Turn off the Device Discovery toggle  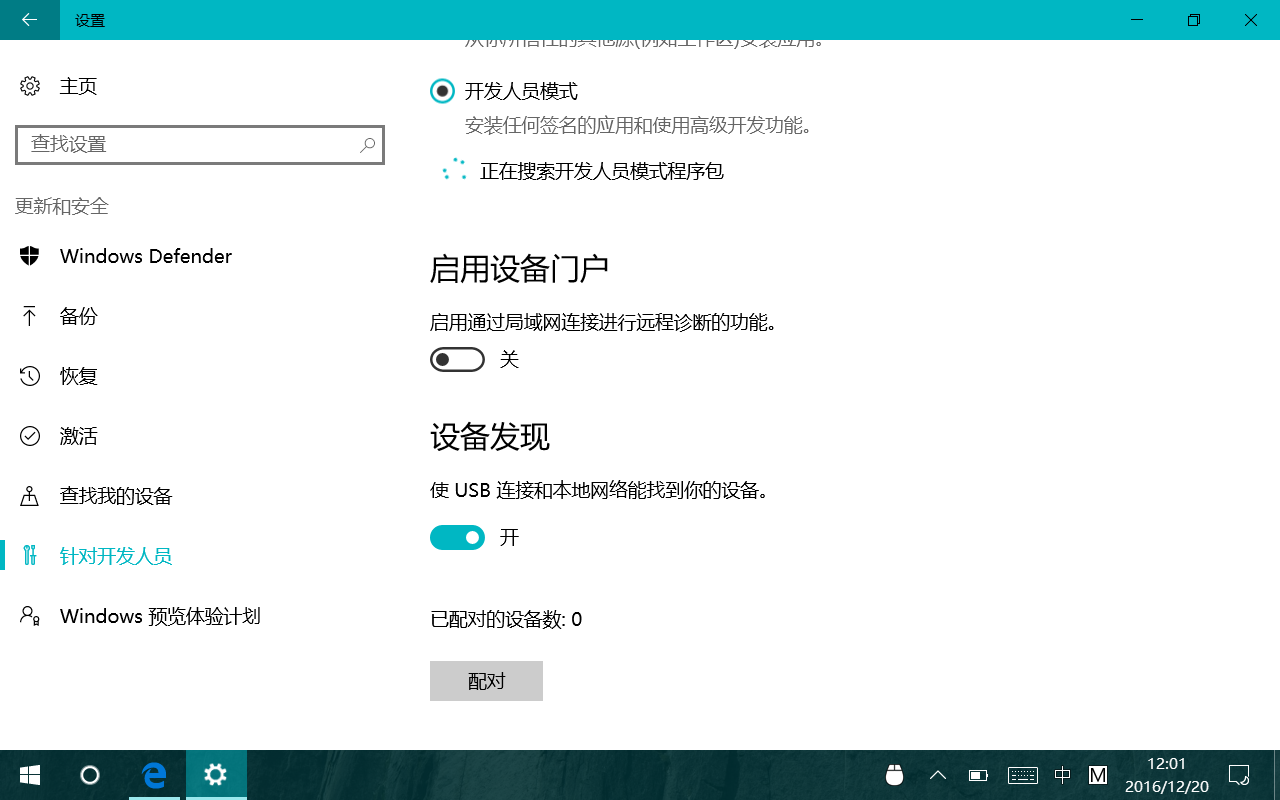pyautogui.click(x=457, y=538)
